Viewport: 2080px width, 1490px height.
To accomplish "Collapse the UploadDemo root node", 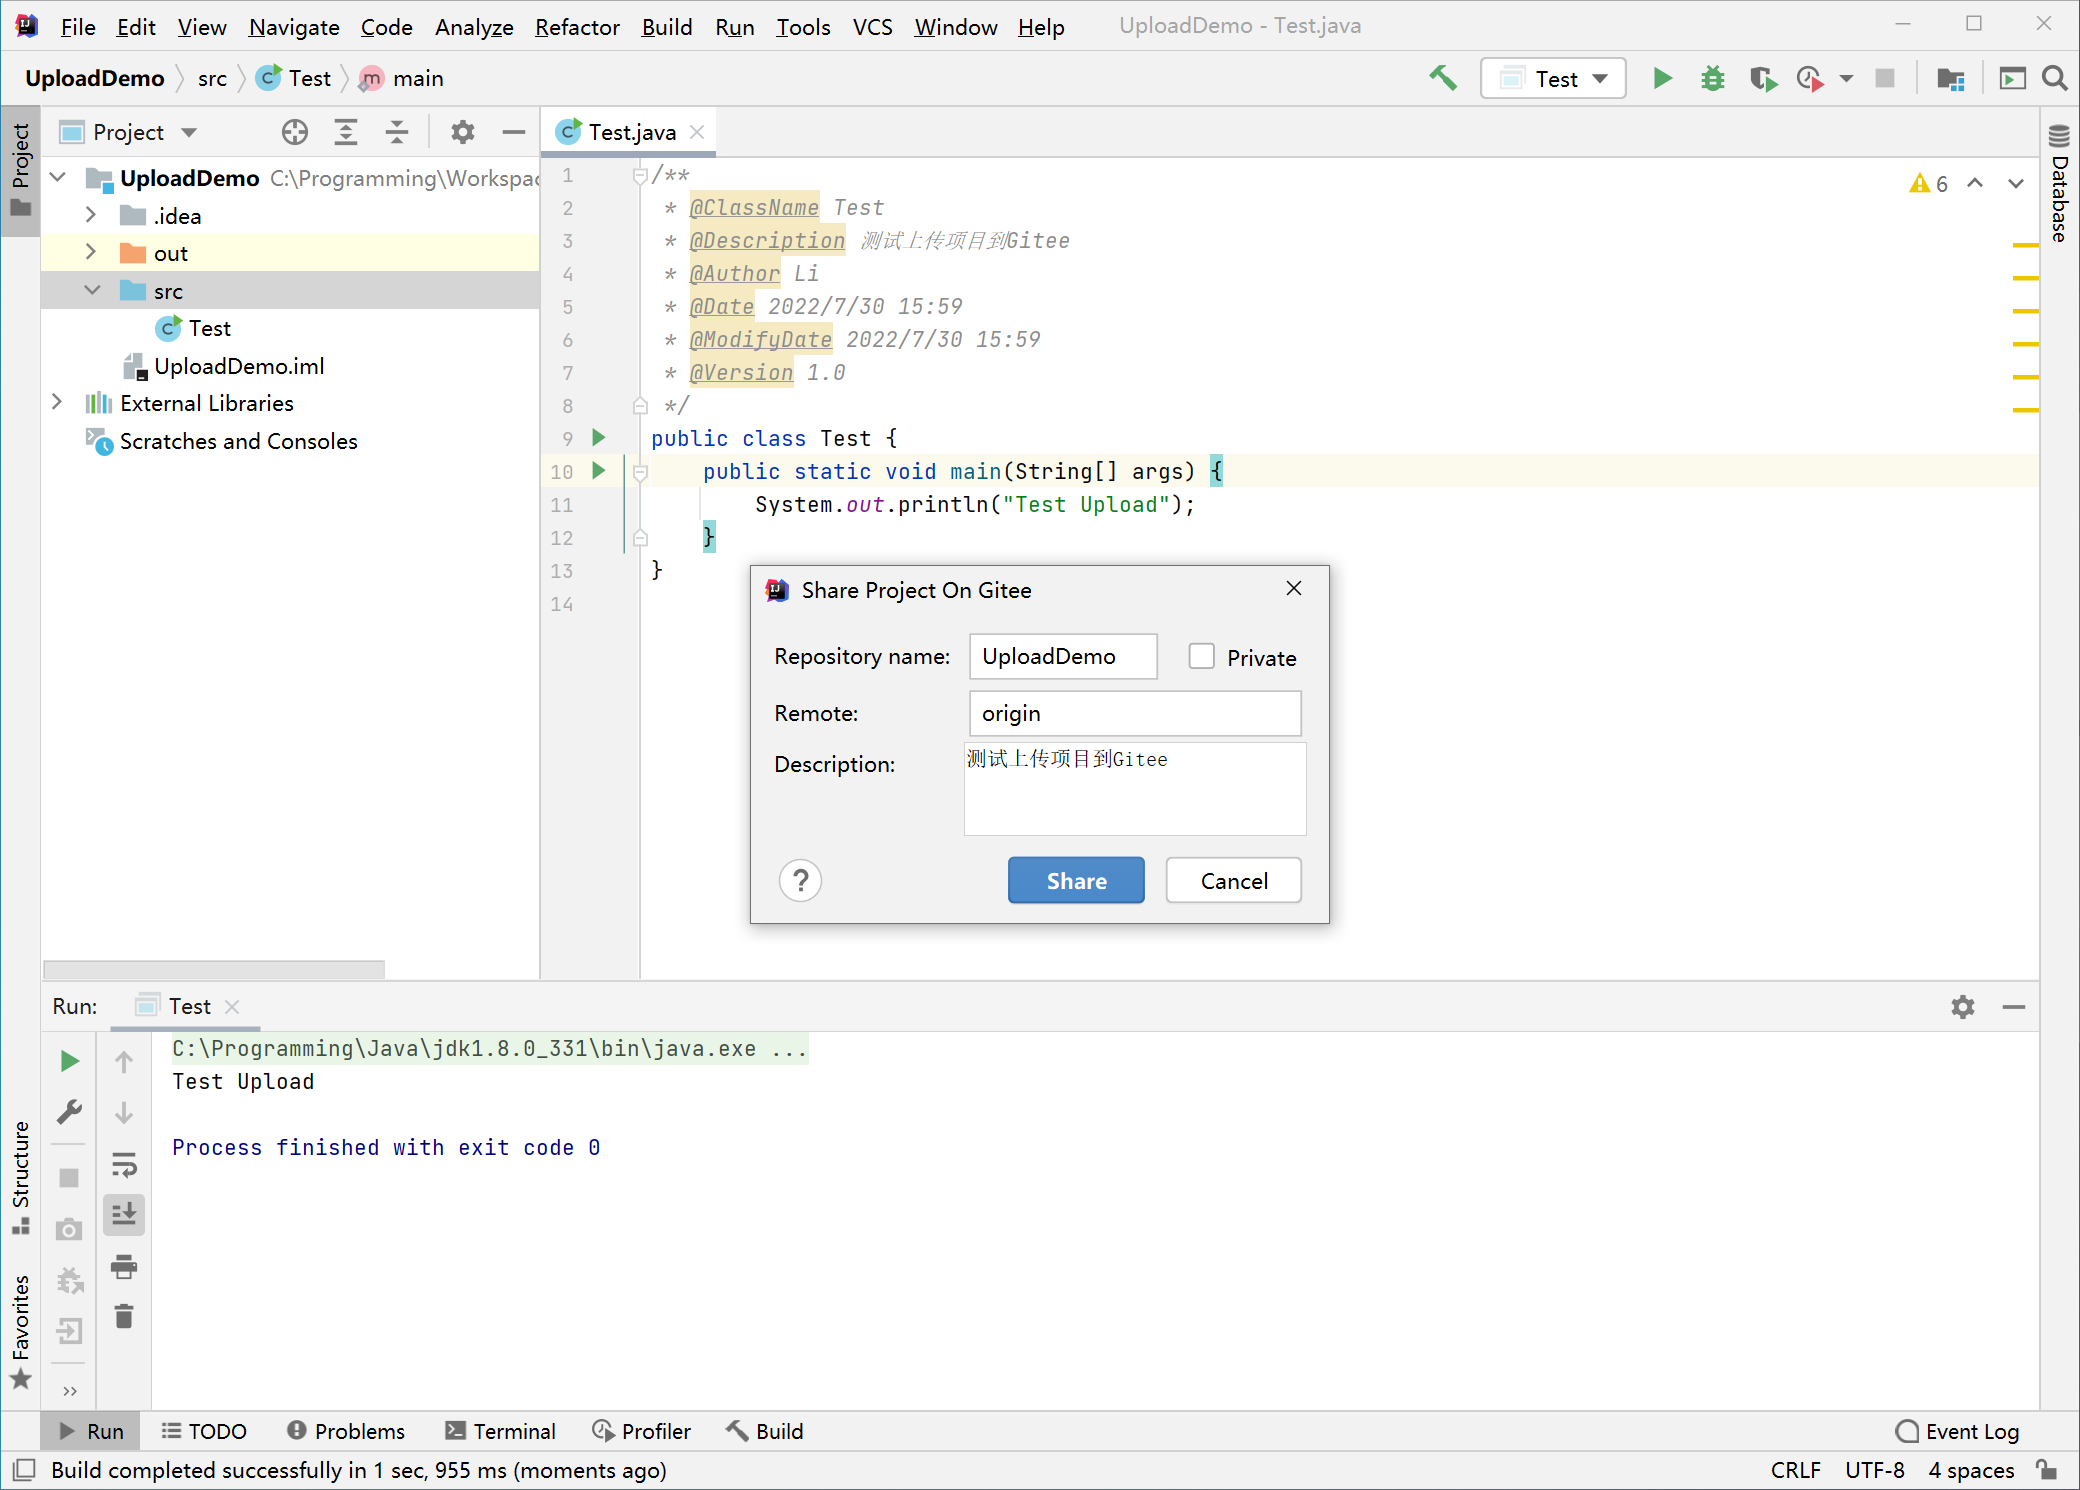I will point(58,178).
